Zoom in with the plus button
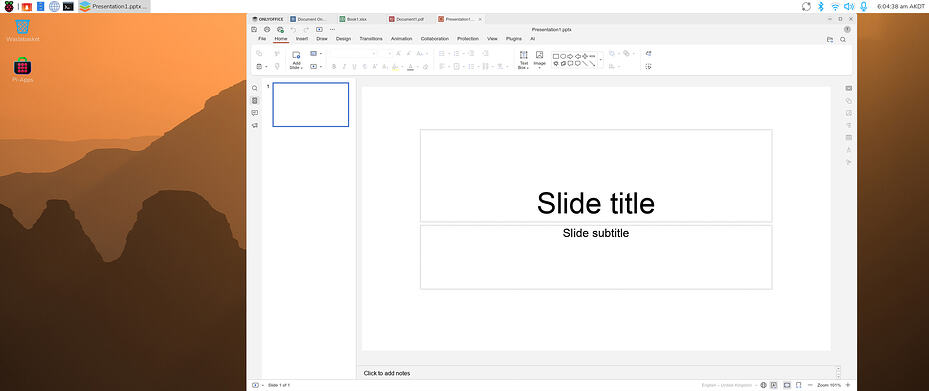The image size is (929, 391). pyautogui.click(x=848, y=385)
